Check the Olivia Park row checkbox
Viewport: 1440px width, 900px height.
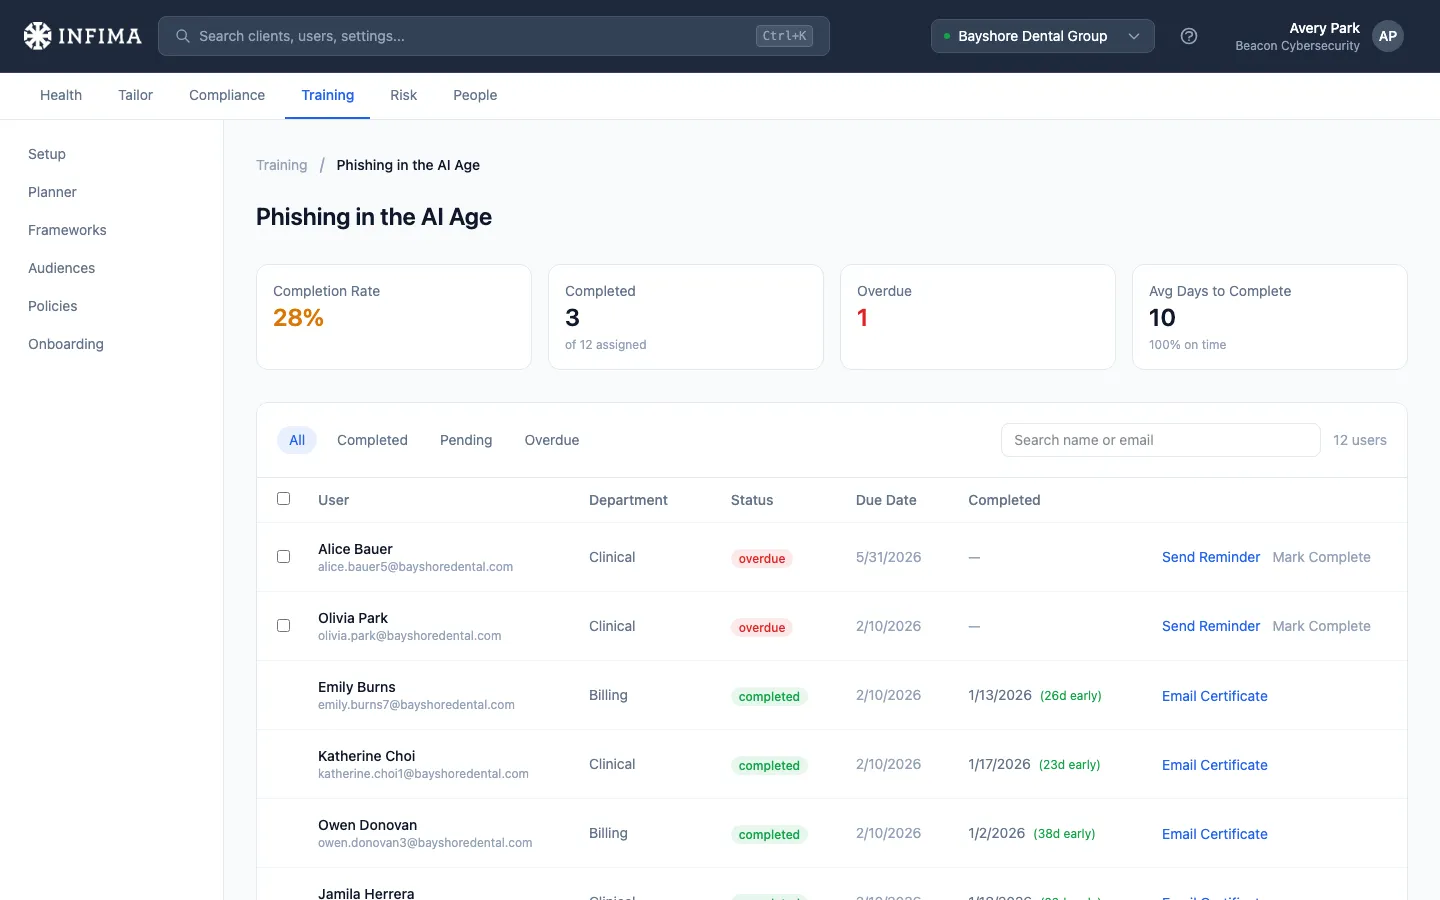pyautogui.click(x=284, y=625)
